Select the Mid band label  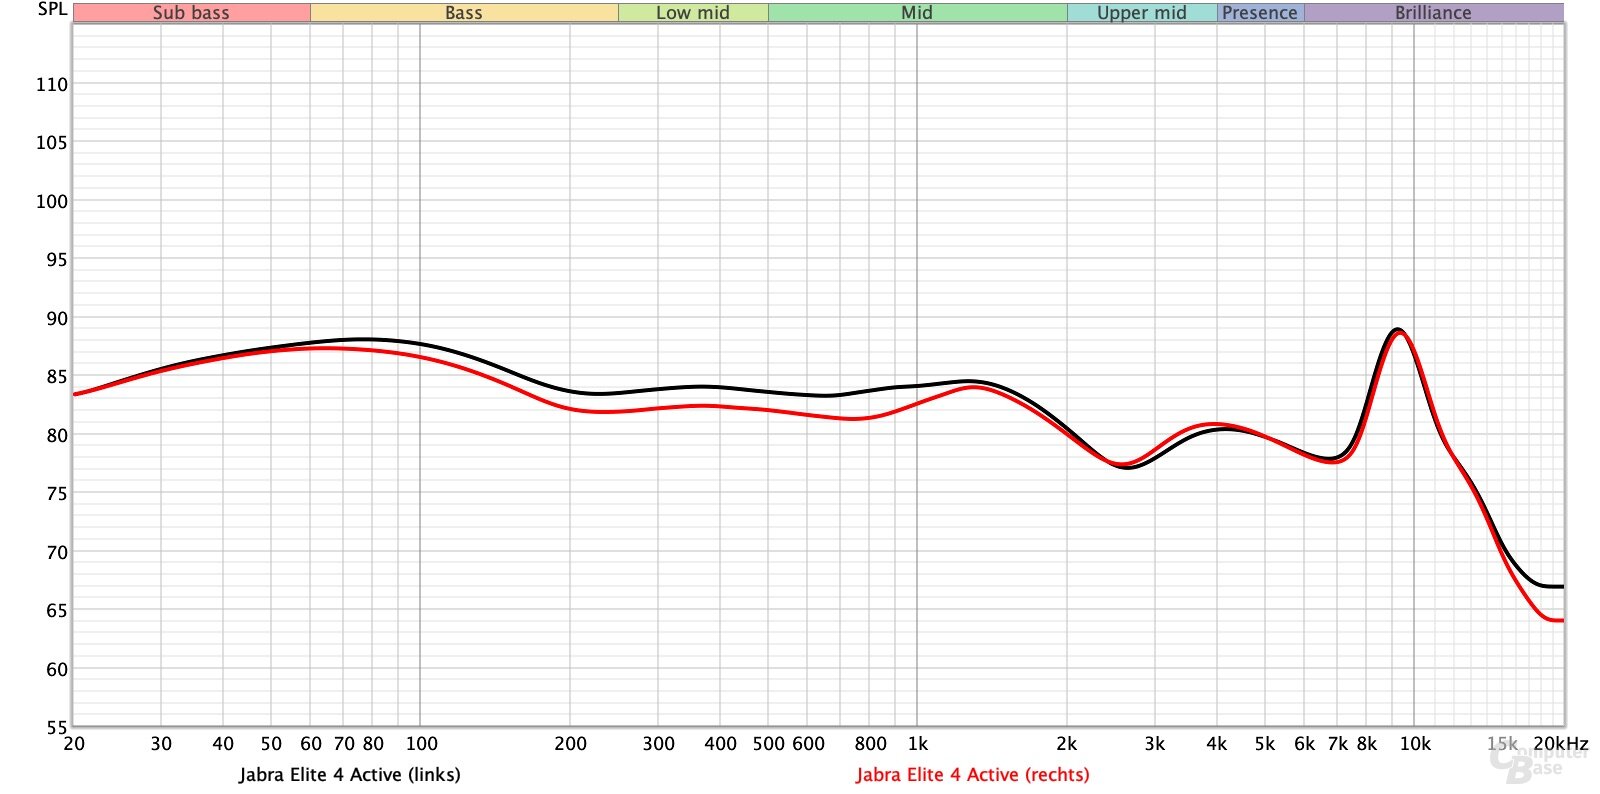point(917,13)
